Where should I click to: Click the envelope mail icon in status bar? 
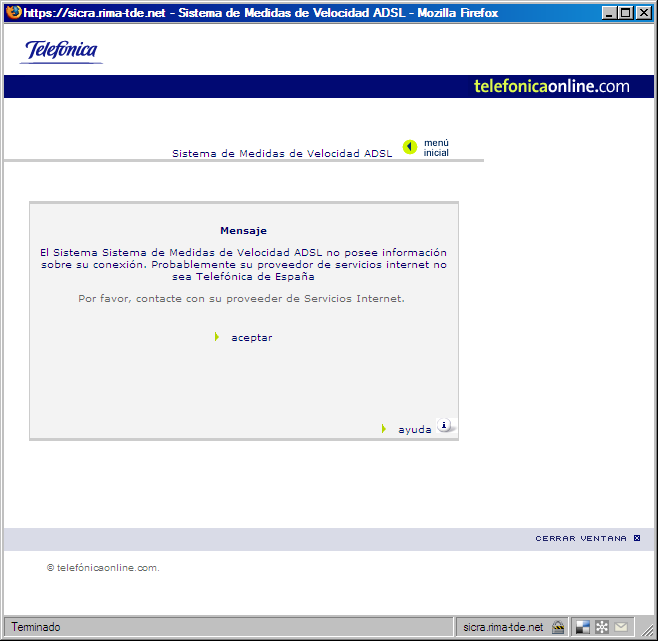click(621, 627)
